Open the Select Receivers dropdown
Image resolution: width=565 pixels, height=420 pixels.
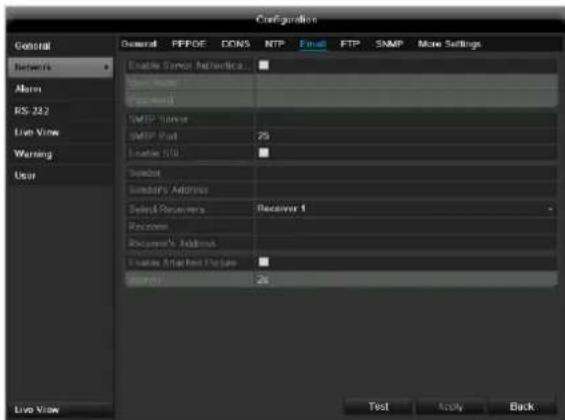pyautogui.click(x=405, y=209)
